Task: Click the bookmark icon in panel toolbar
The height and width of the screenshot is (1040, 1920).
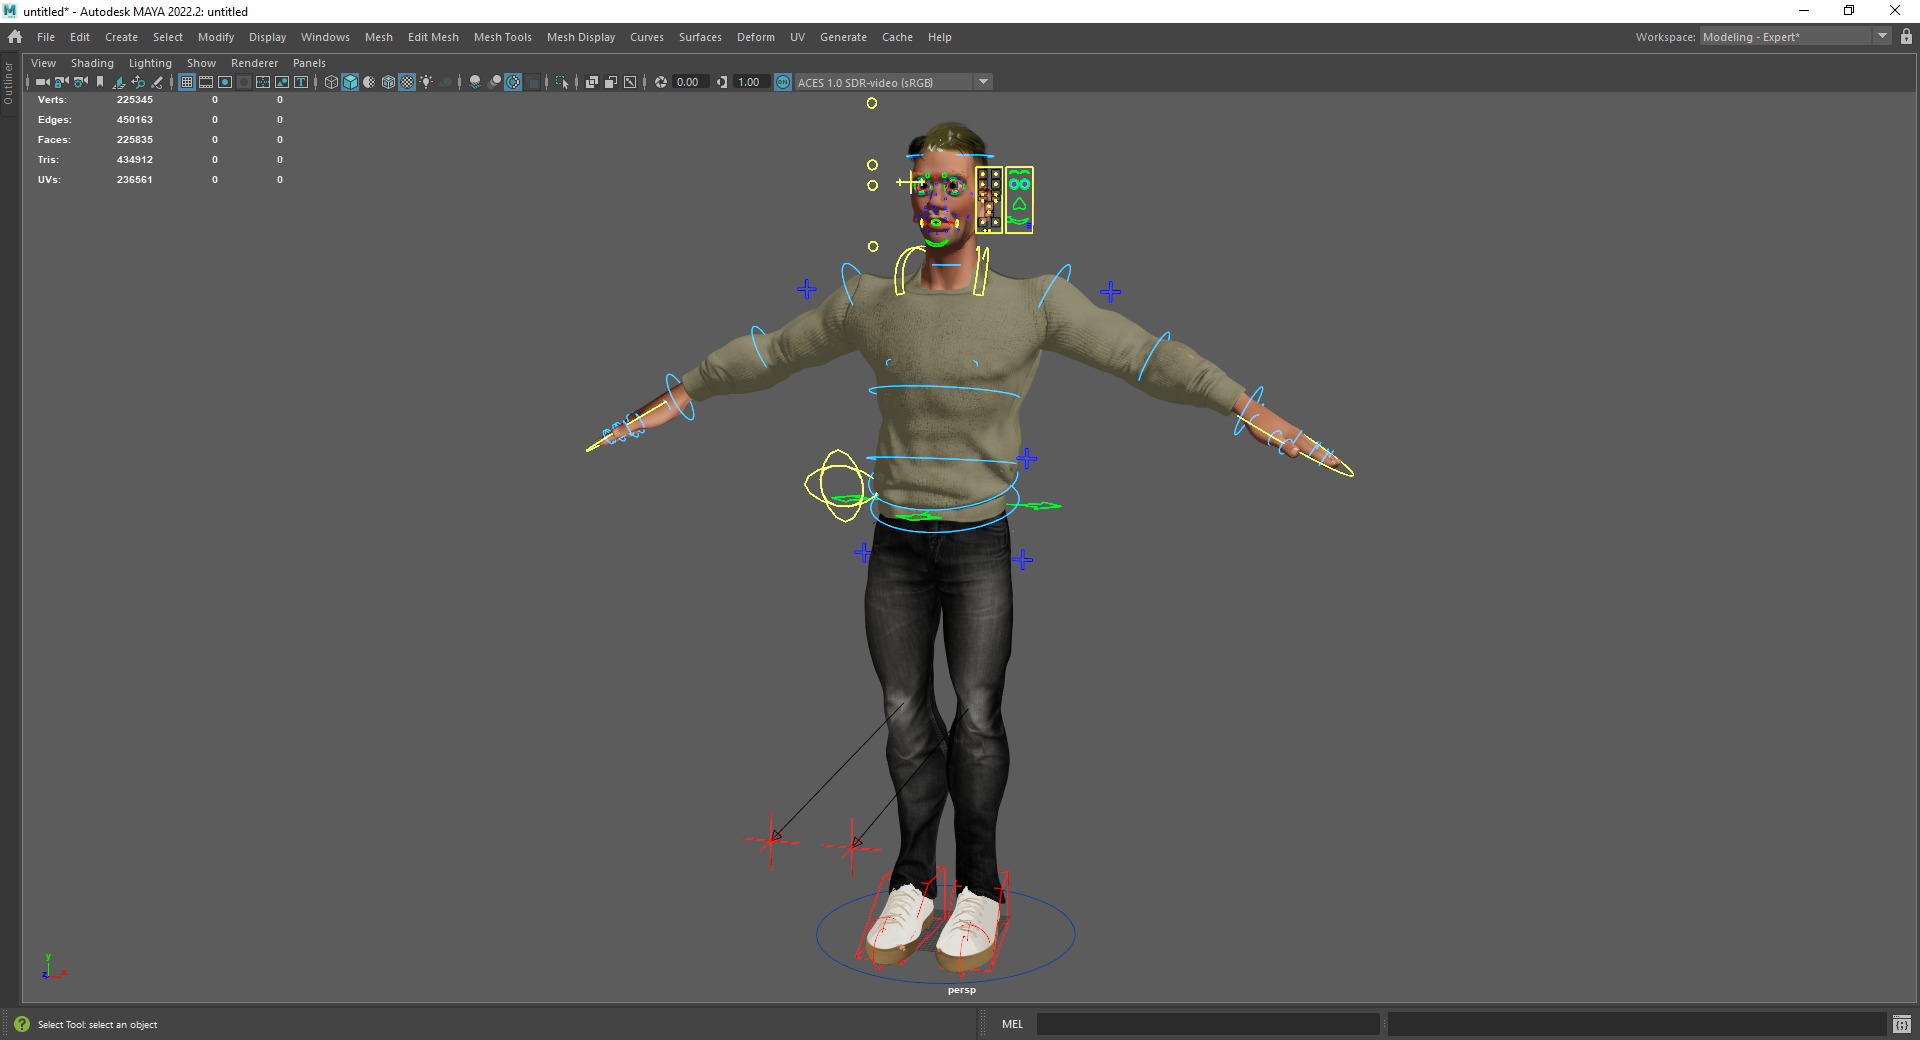Action: [x=100, y=82]
